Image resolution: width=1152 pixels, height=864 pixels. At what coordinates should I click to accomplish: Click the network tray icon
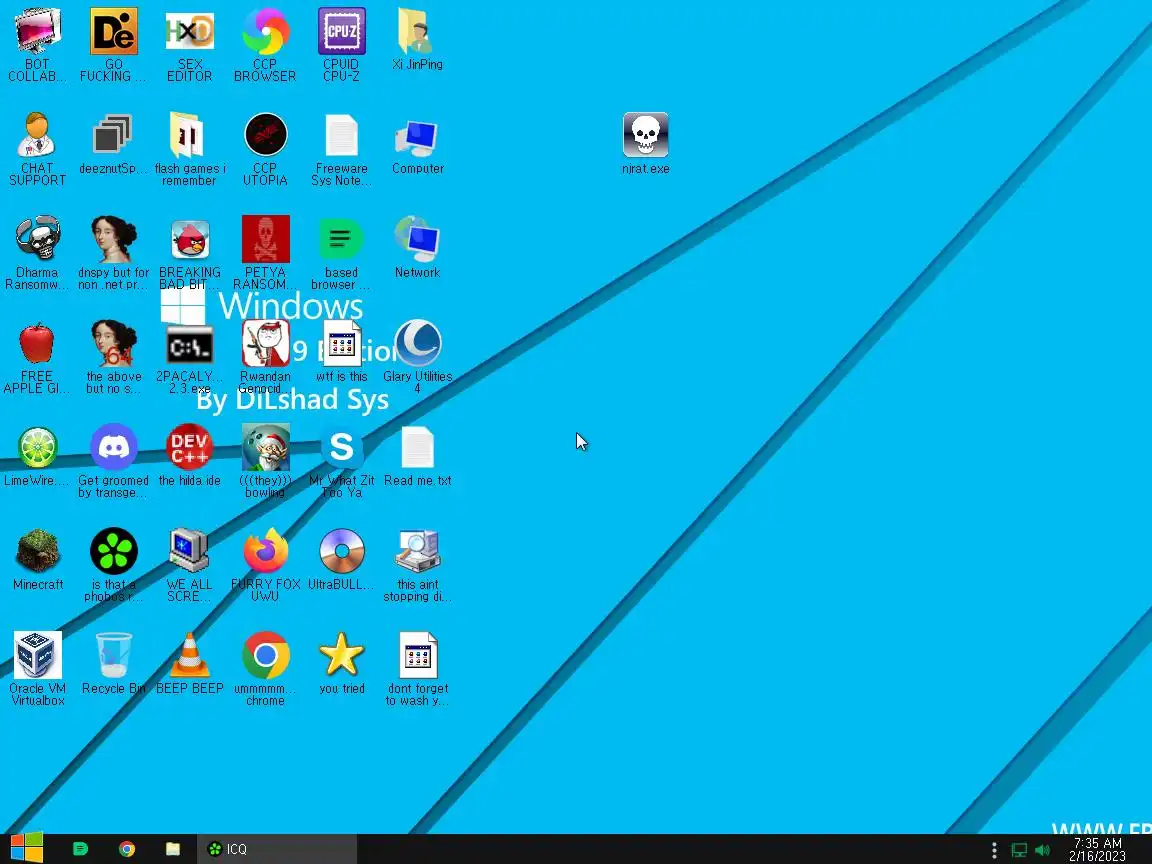tap(1019, 850)
